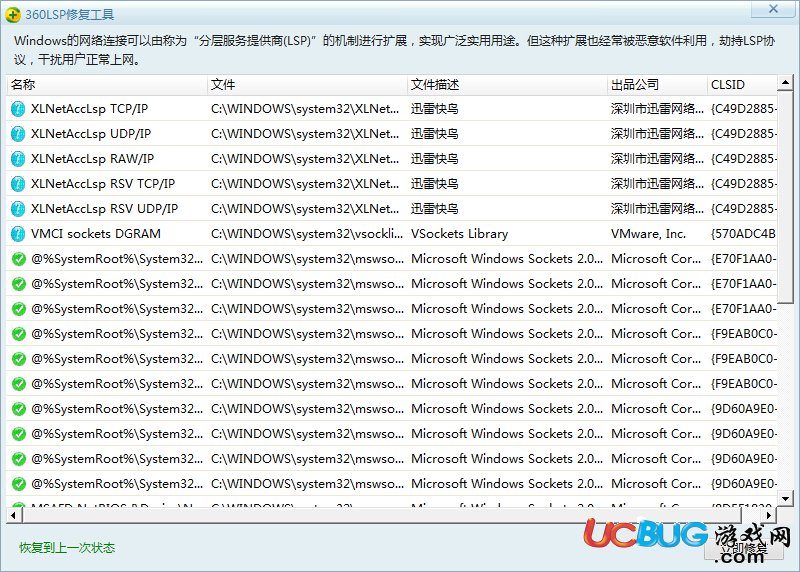Click the question-mark icon for VMCI sockets DGRAM
The width and height of the screenshot is (800, 572).
[x=18, y=234]
